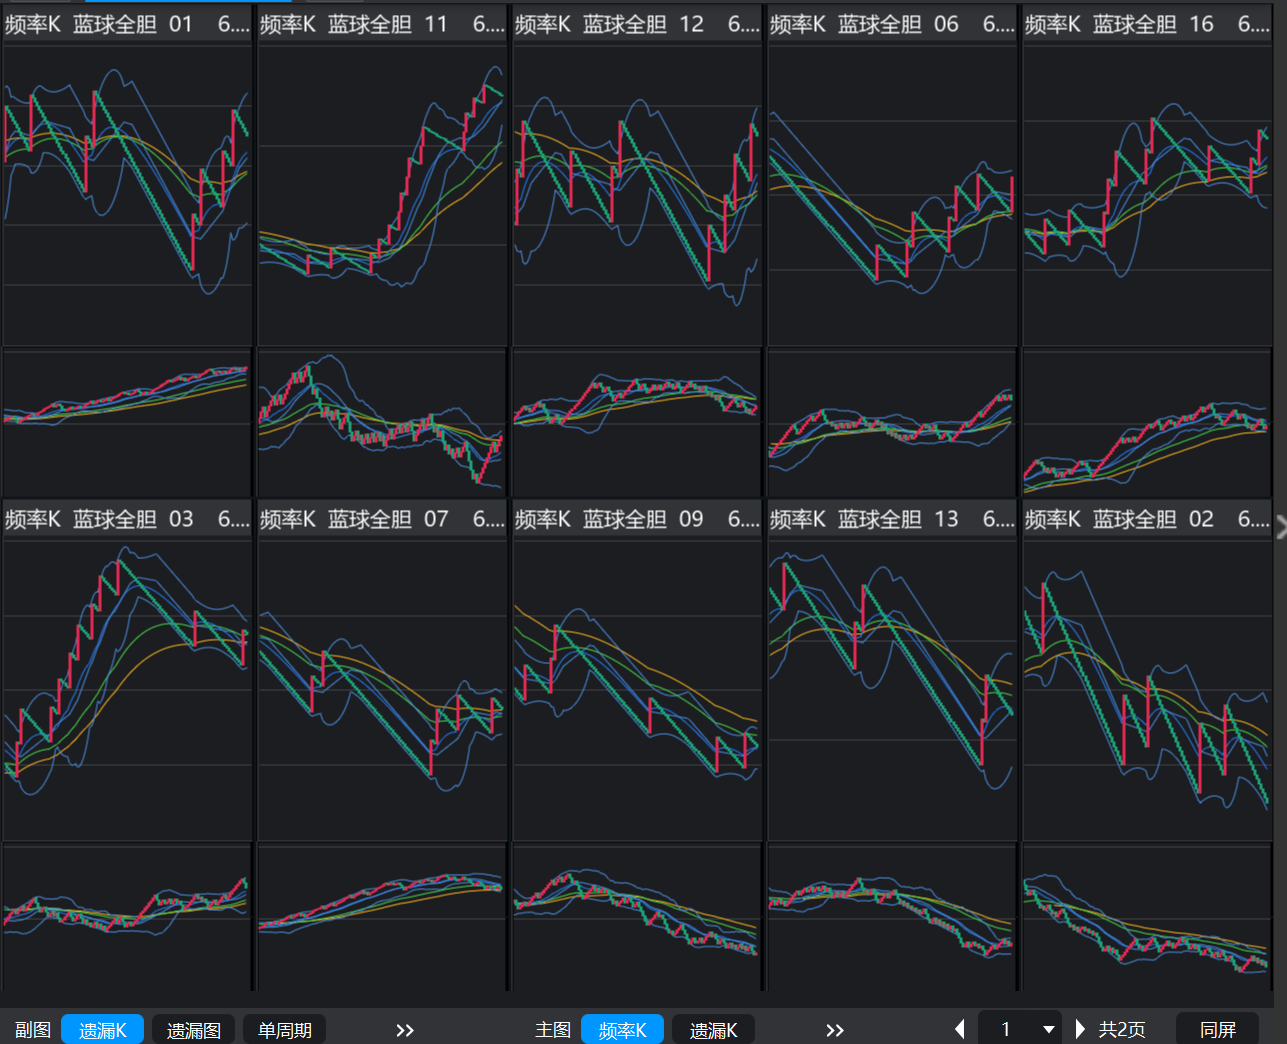This screenshot has width=1287, height=1044.
Task: Open the page number dropdown
Action: click(1048, 1029)
